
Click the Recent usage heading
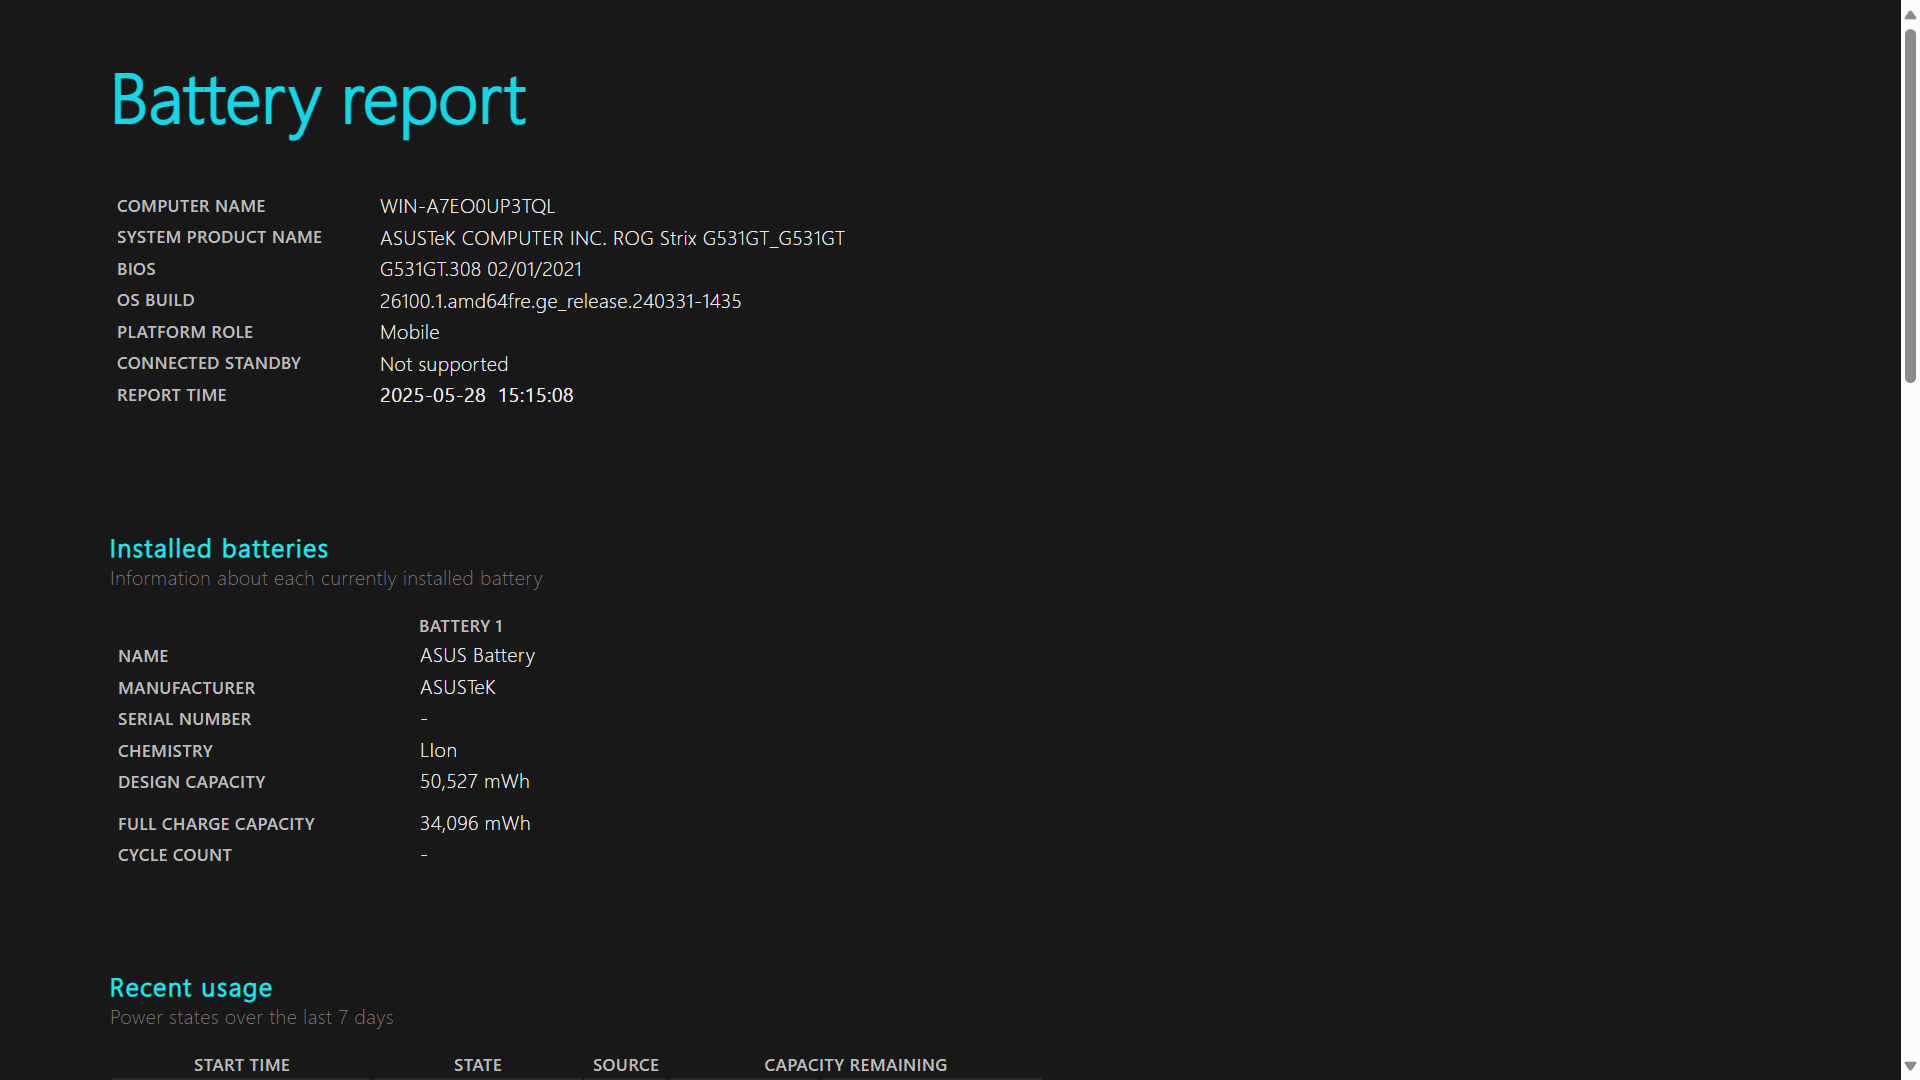(x=190, y=988)
